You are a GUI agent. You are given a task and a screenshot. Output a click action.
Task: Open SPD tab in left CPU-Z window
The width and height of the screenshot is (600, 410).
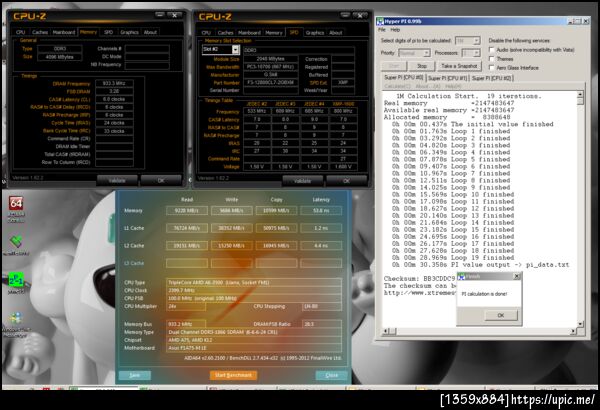pyautogui.click(x=109, y=32)
